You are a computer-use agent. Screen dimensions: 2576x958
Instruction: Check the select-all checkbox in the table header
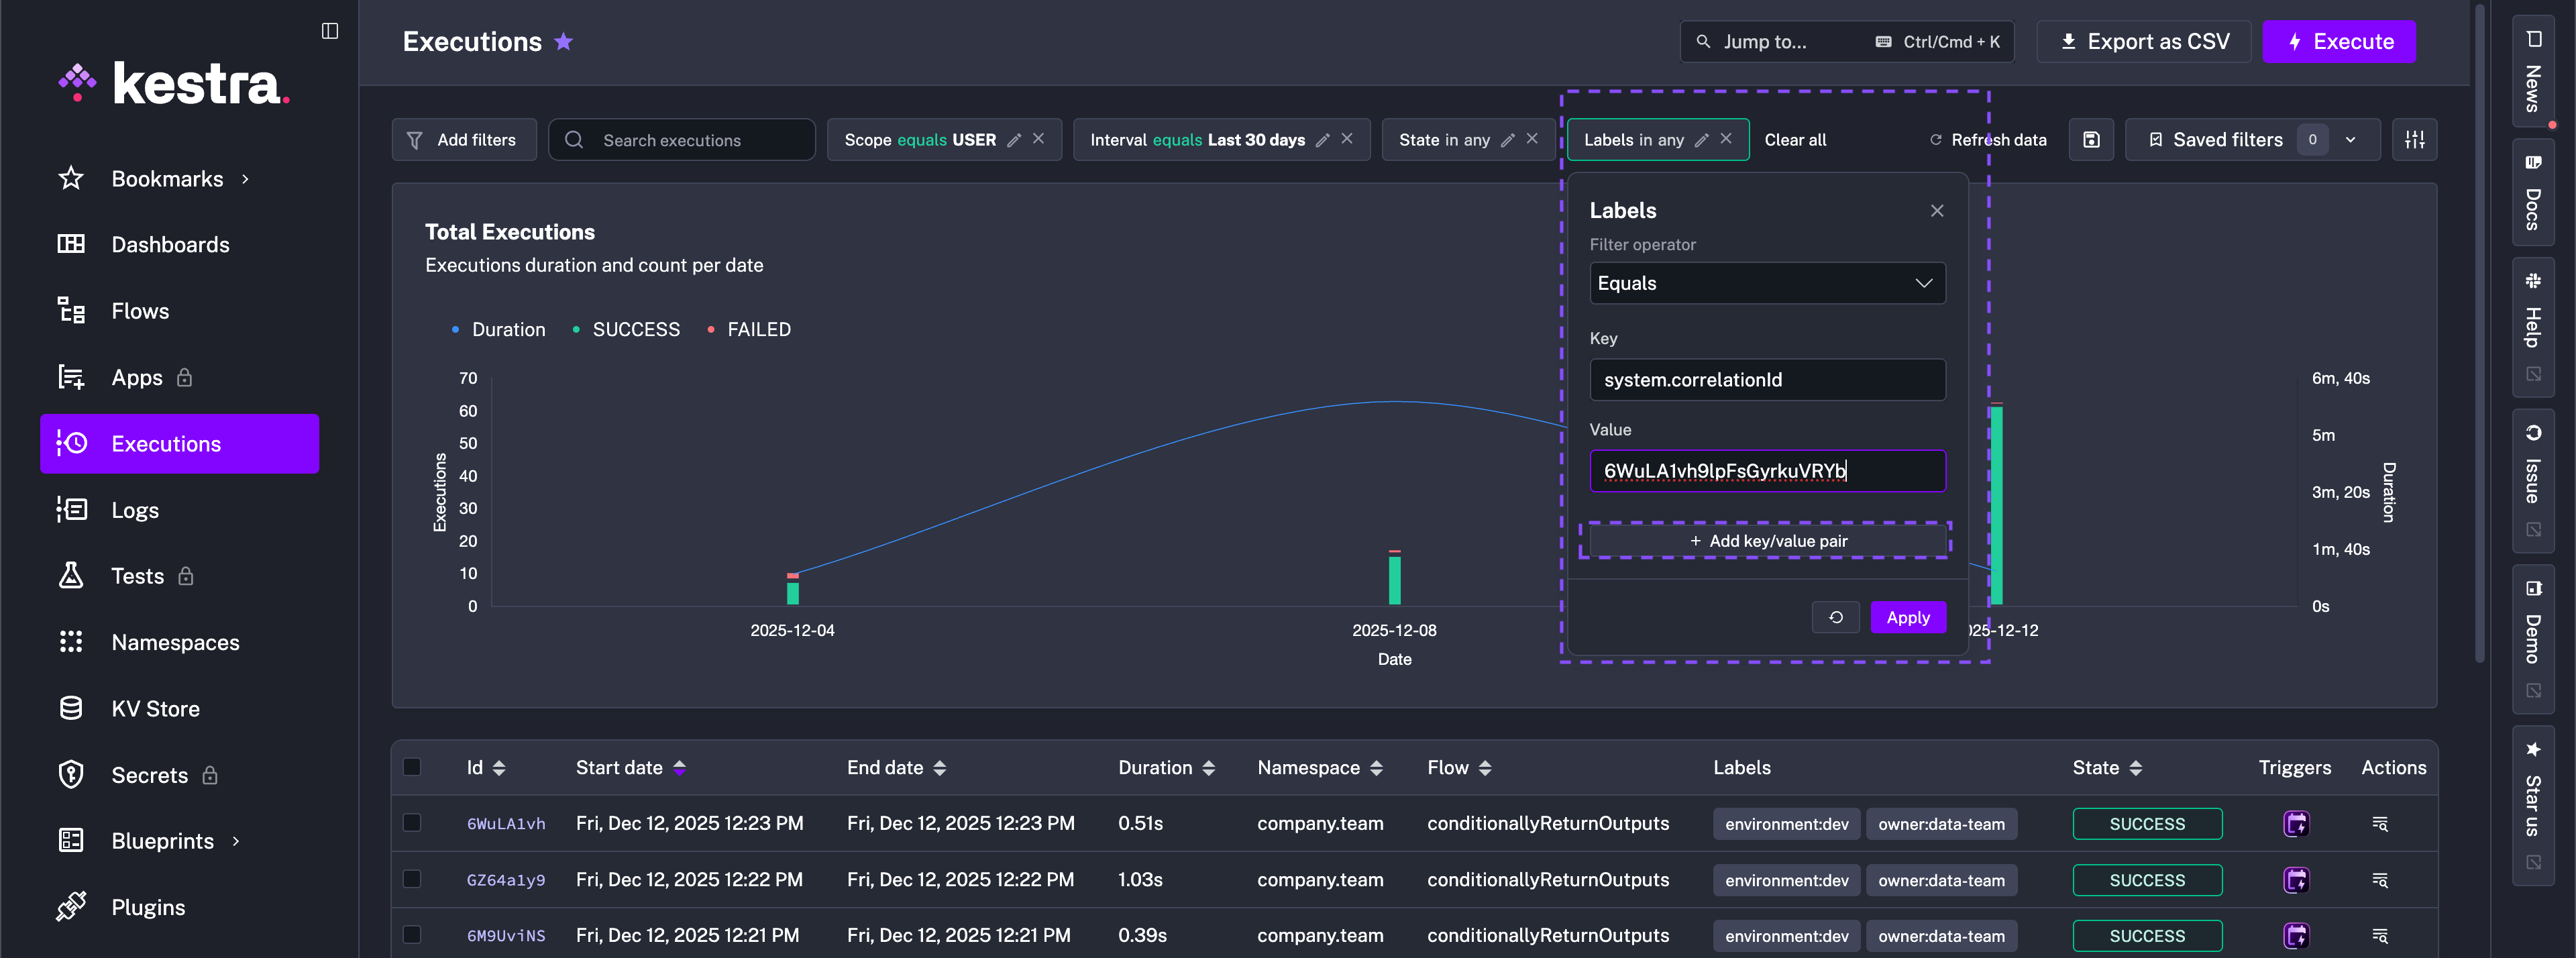[x=412, y=767]
